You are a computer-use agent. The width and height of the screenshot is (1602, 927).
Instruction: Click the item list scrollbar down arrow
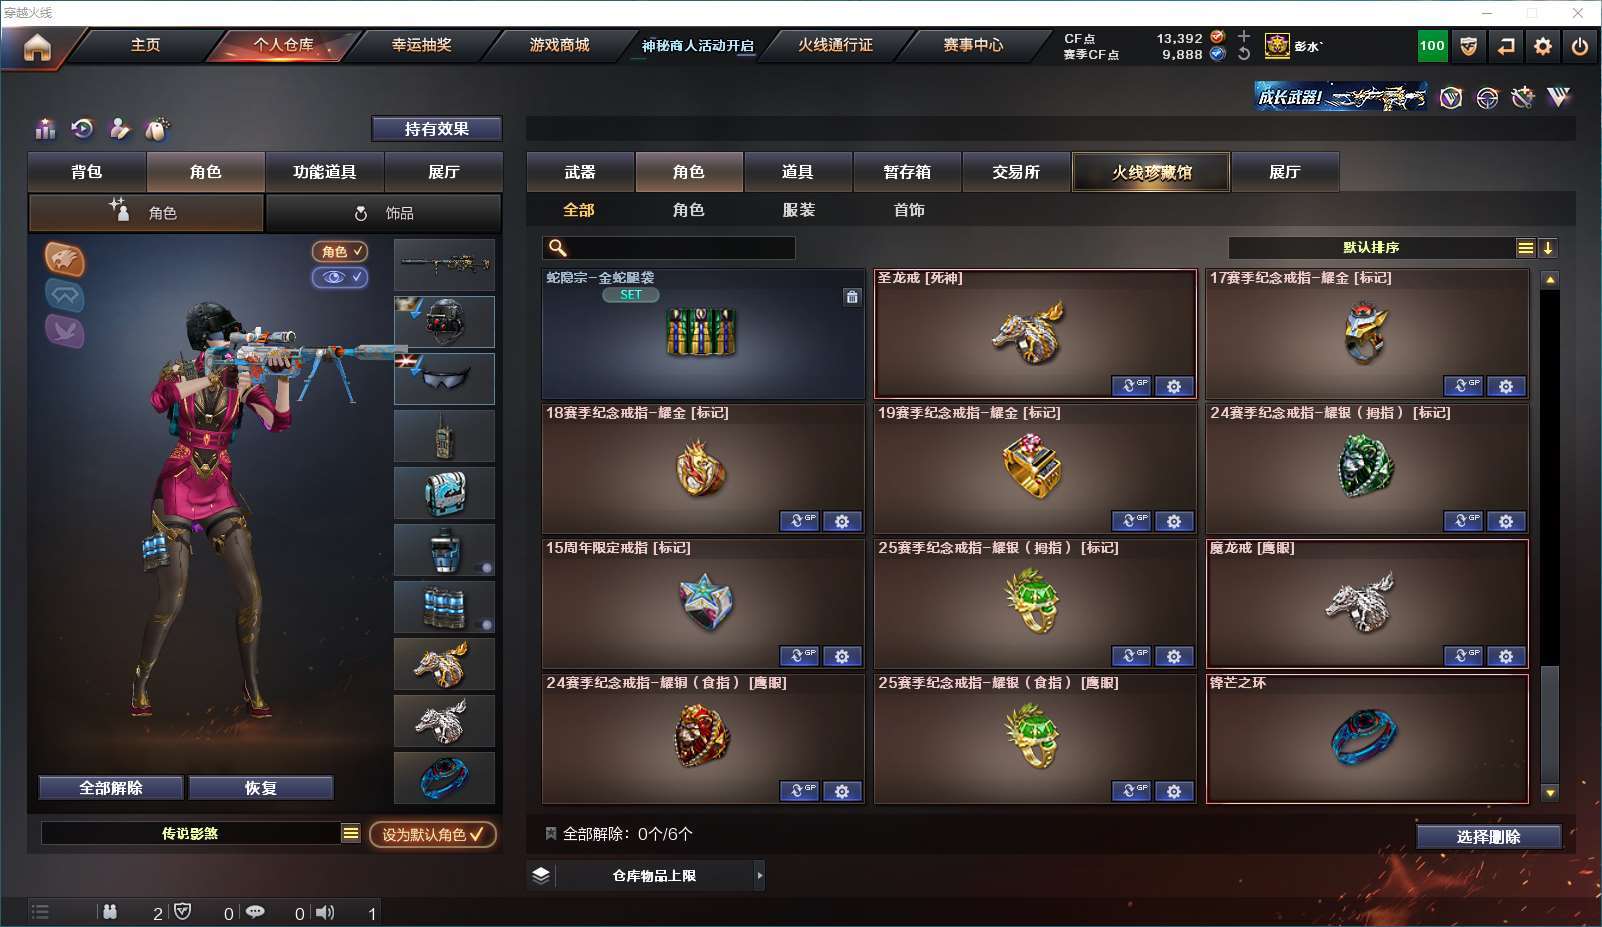[1550, 793]
